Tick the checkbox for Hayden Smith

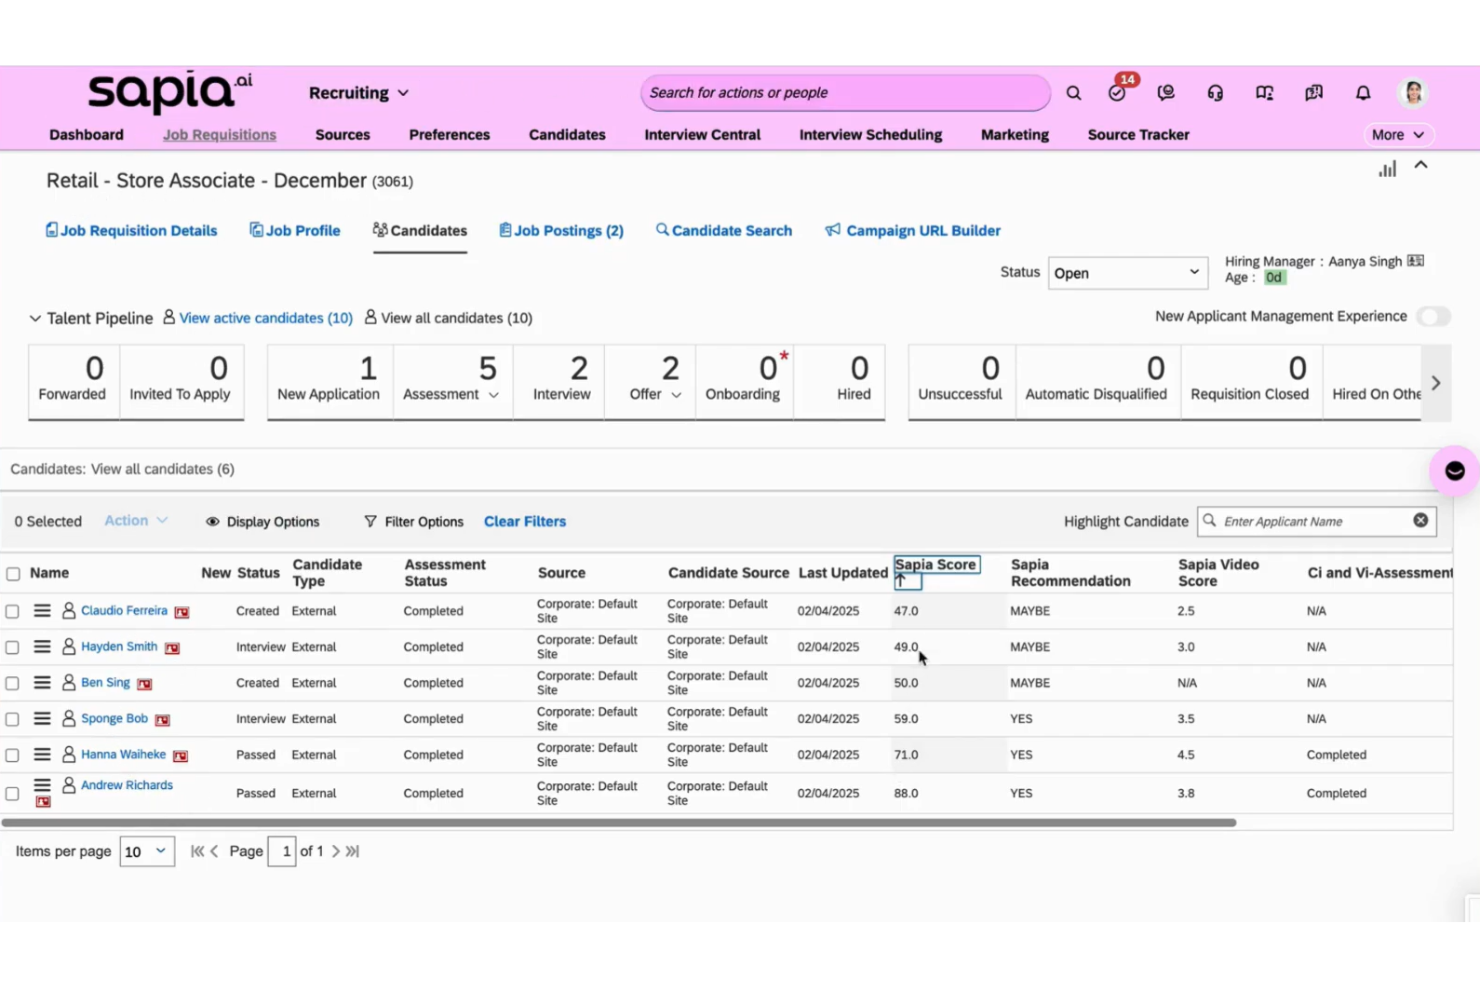click(x=12, y=647)
